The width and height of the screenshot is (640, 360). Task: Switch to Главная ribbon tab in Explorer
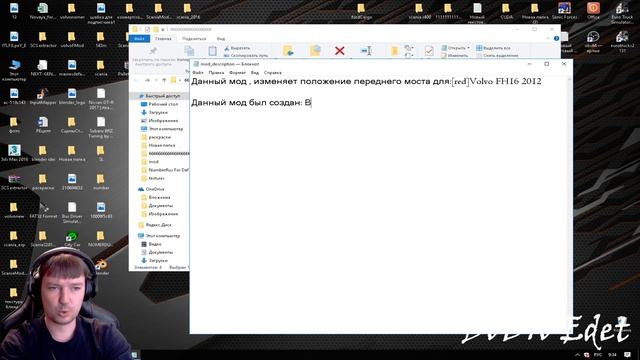[x=163, y=39]
